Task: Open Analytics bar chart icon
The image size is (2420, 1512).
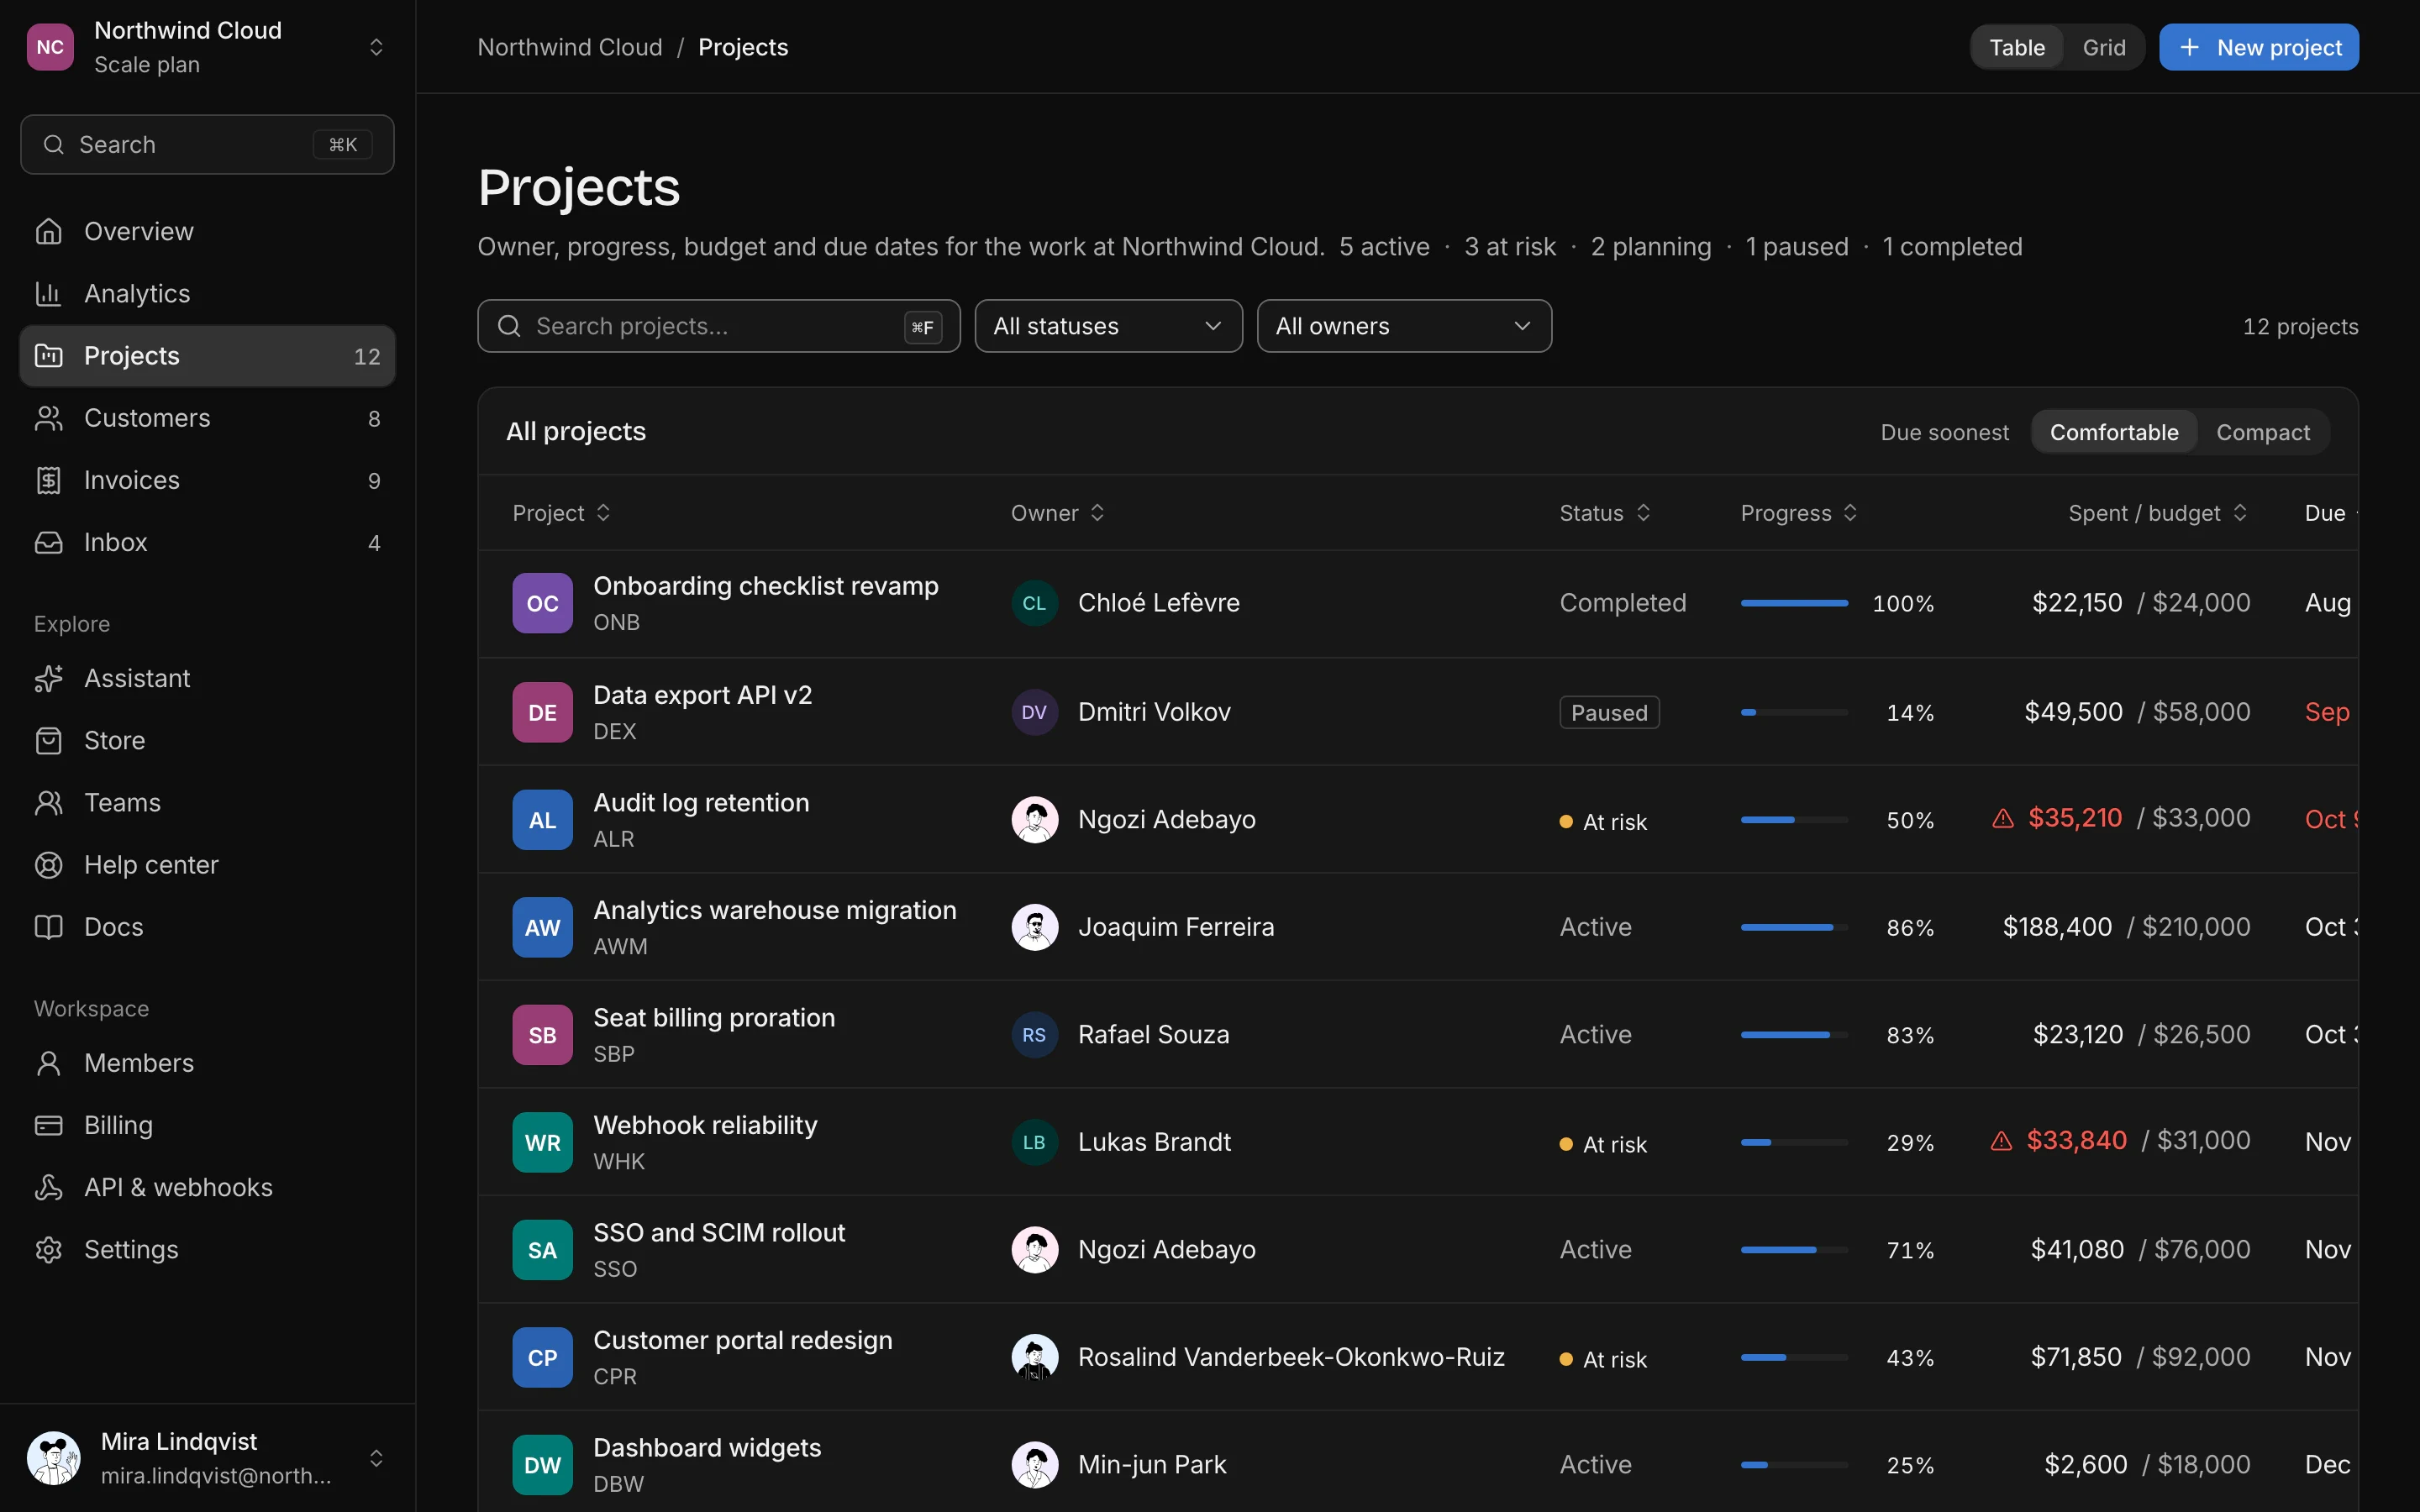Action: [48, 293]
